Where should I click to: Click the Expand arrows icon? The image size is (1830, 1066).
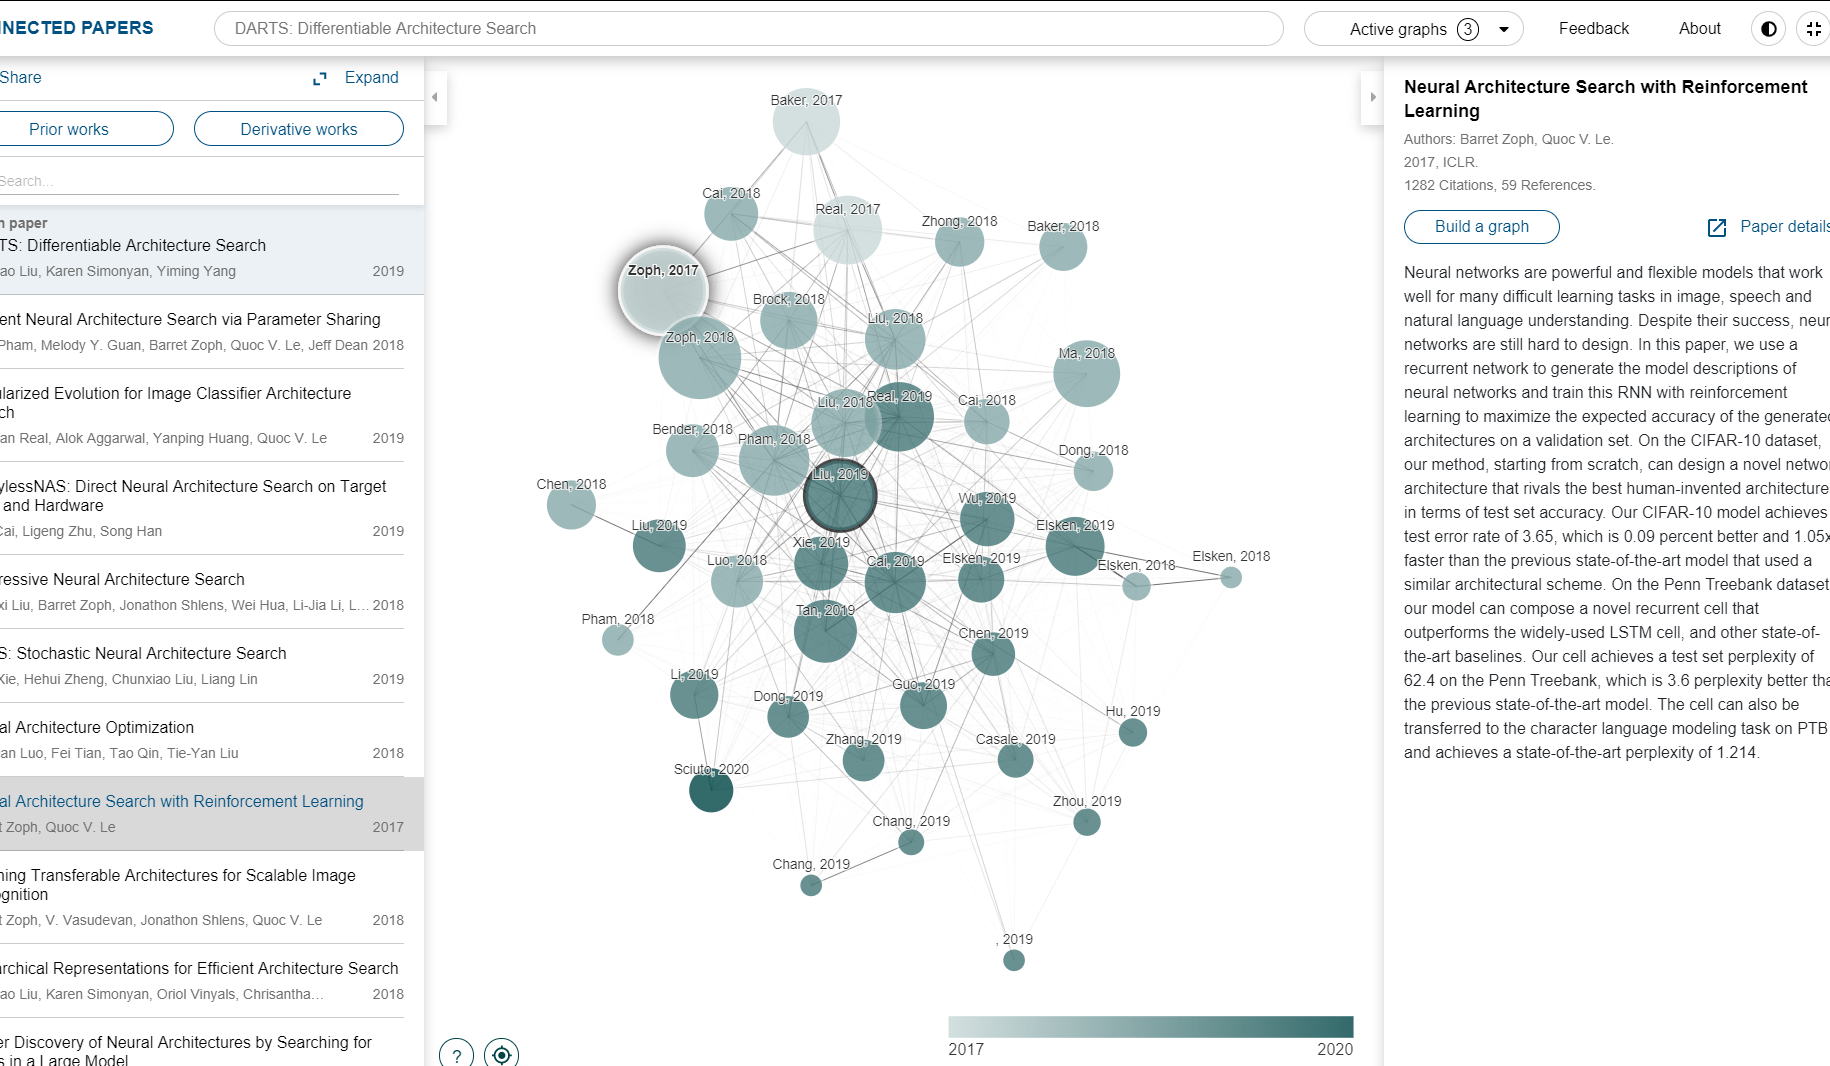[x=320, y=78]
